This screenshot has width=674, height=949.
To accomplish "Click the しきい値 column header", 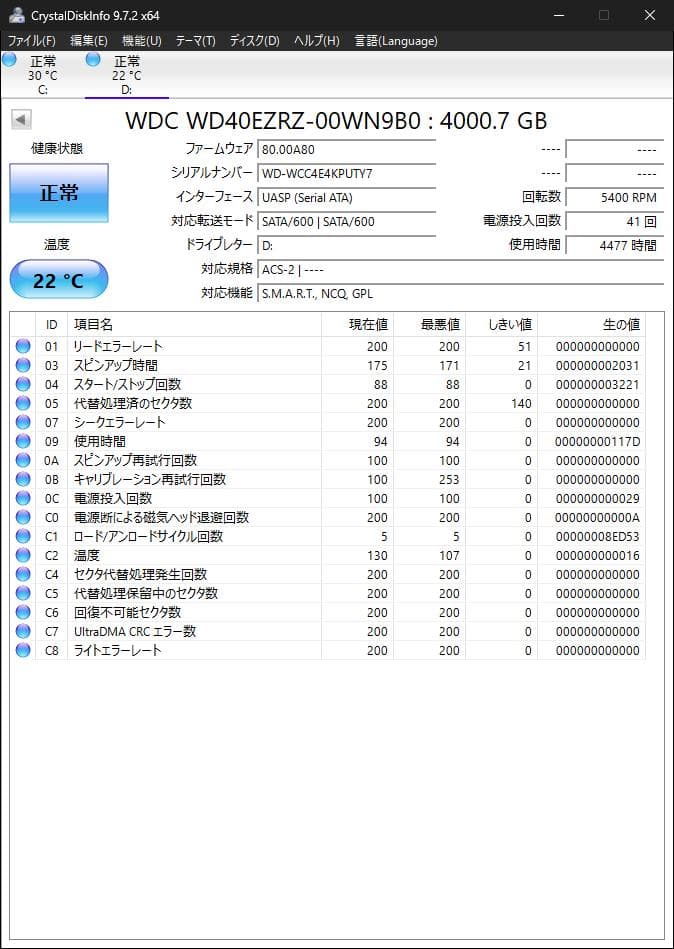I will (x=502, y=324).
